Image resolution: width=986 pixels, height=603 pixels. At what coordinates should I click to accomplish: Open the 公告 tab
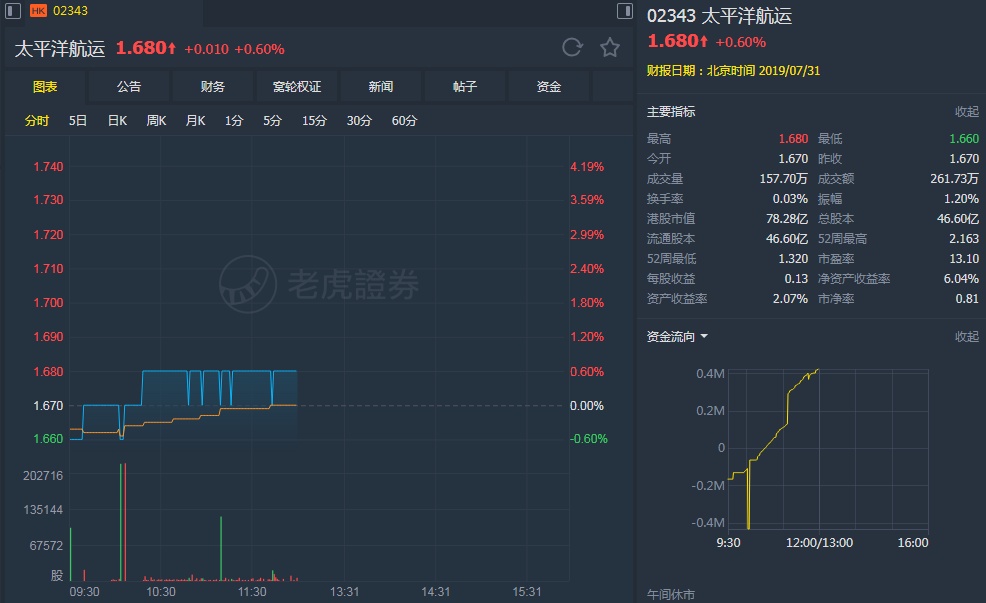click(129, 87)
